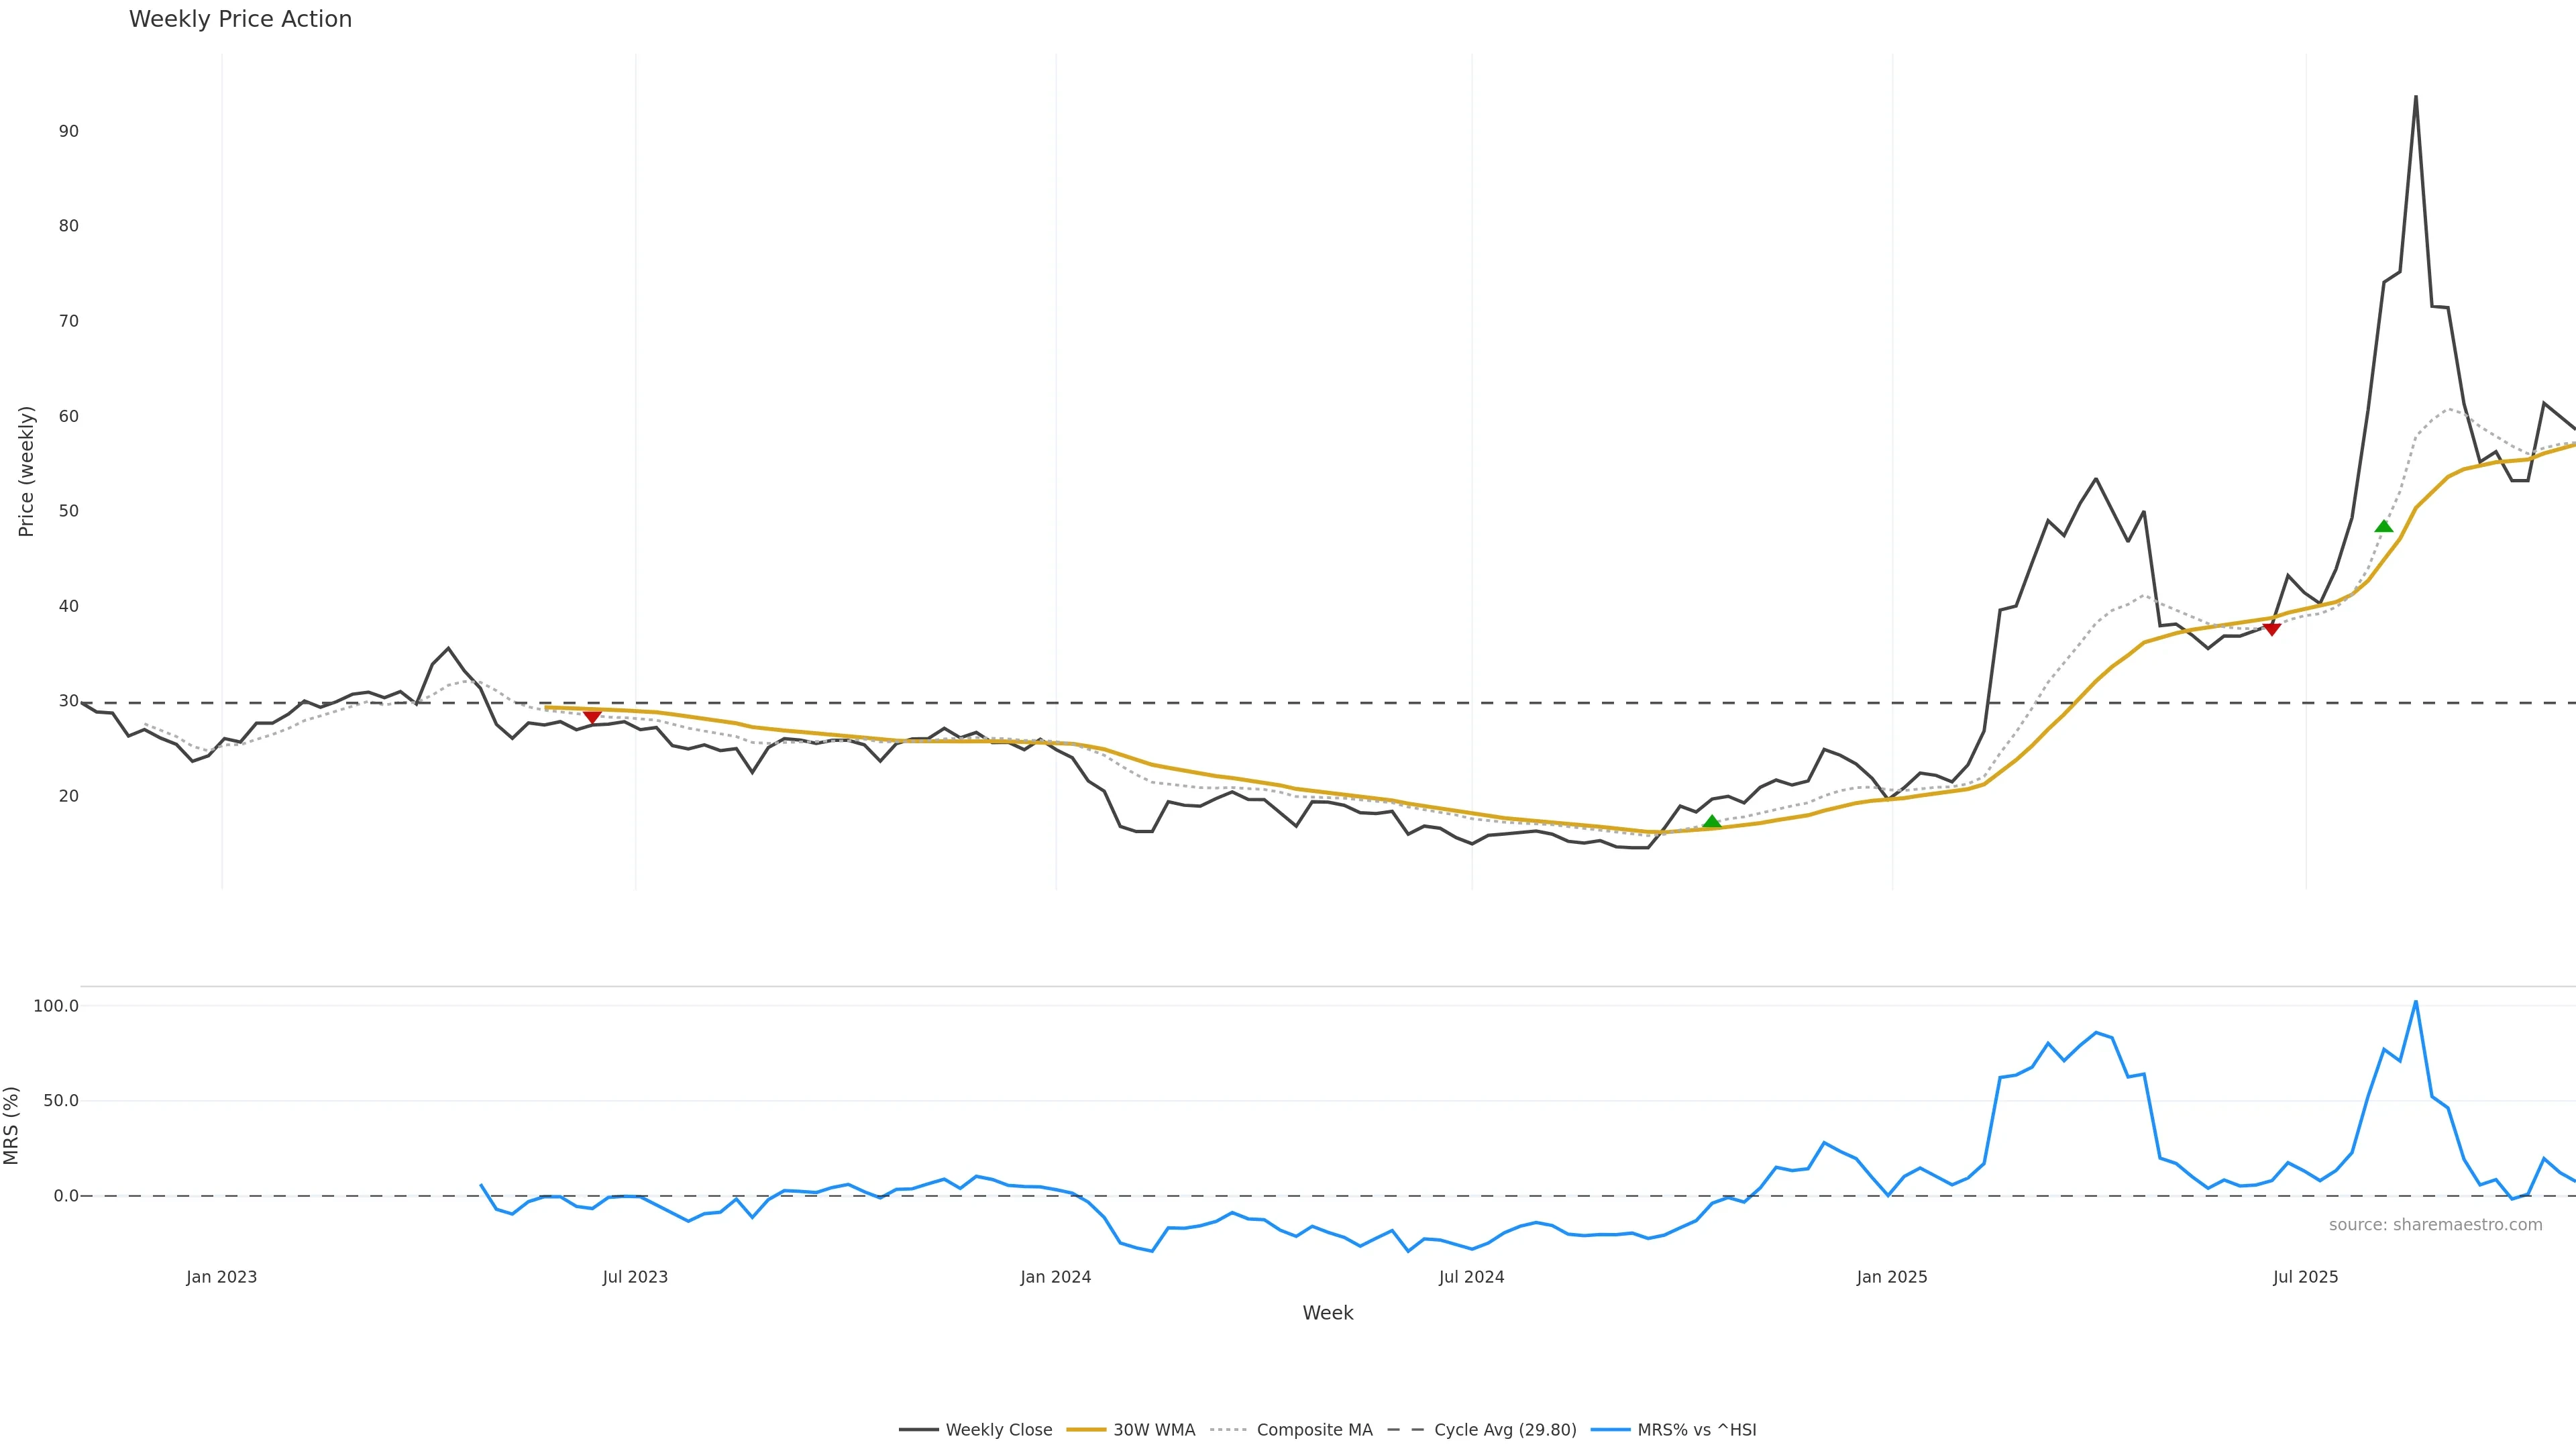Click the dark Weekly Close legend line sample
This screenshot has height=1449, width=2576.
point(918,1430)
